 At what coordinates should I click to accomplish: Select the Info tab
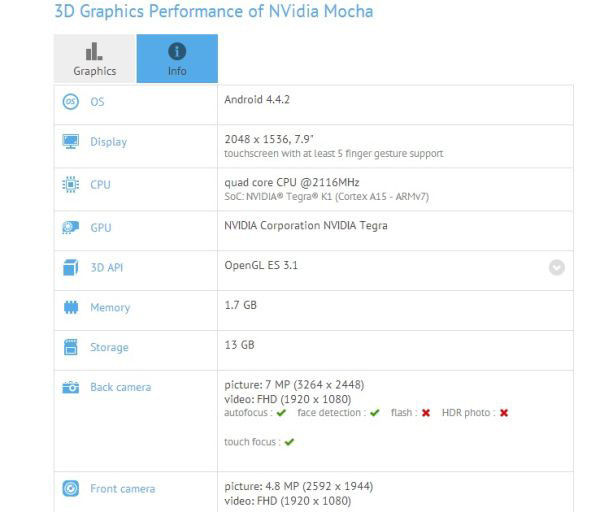pos(177,59)
